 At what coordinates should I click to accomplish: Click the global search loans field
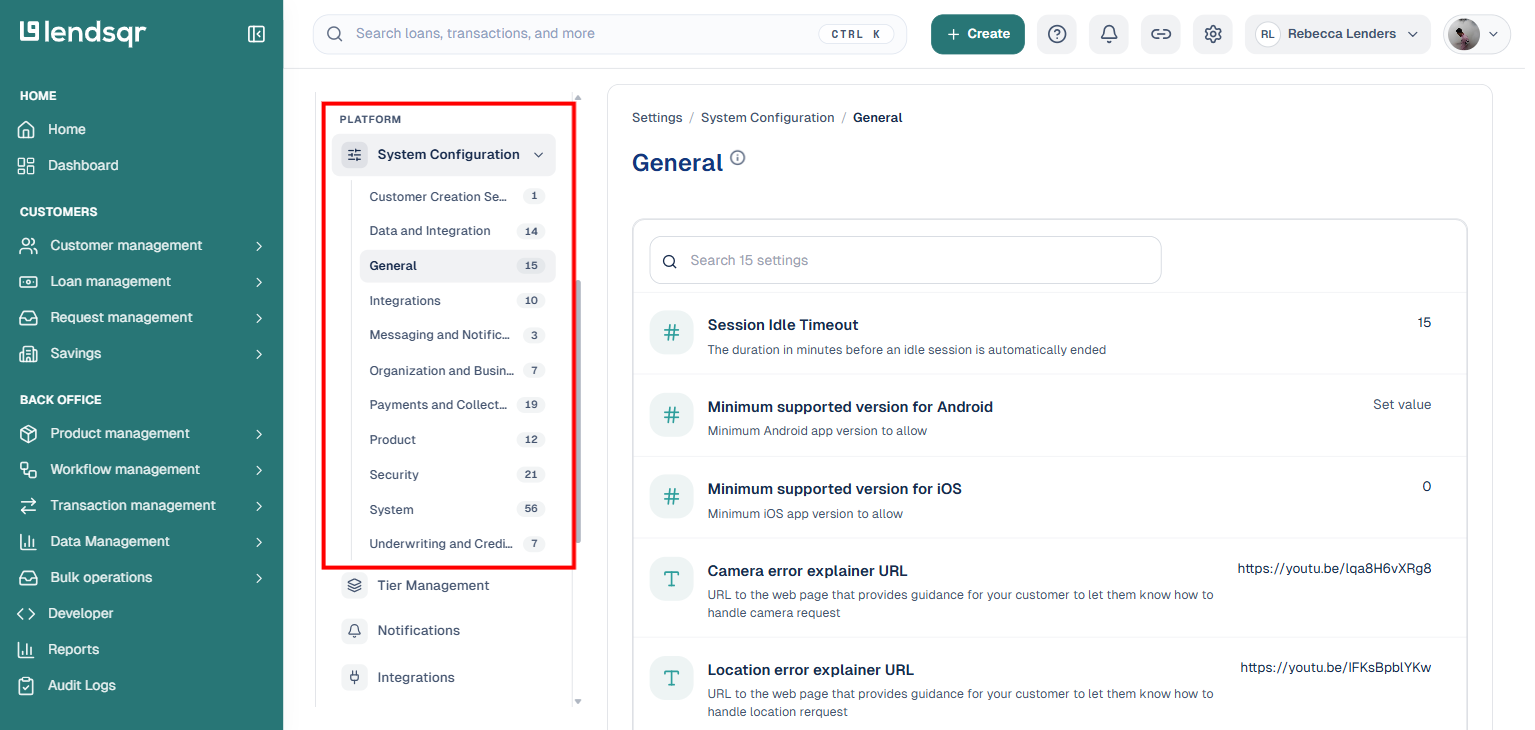click(x=610, y=34)
